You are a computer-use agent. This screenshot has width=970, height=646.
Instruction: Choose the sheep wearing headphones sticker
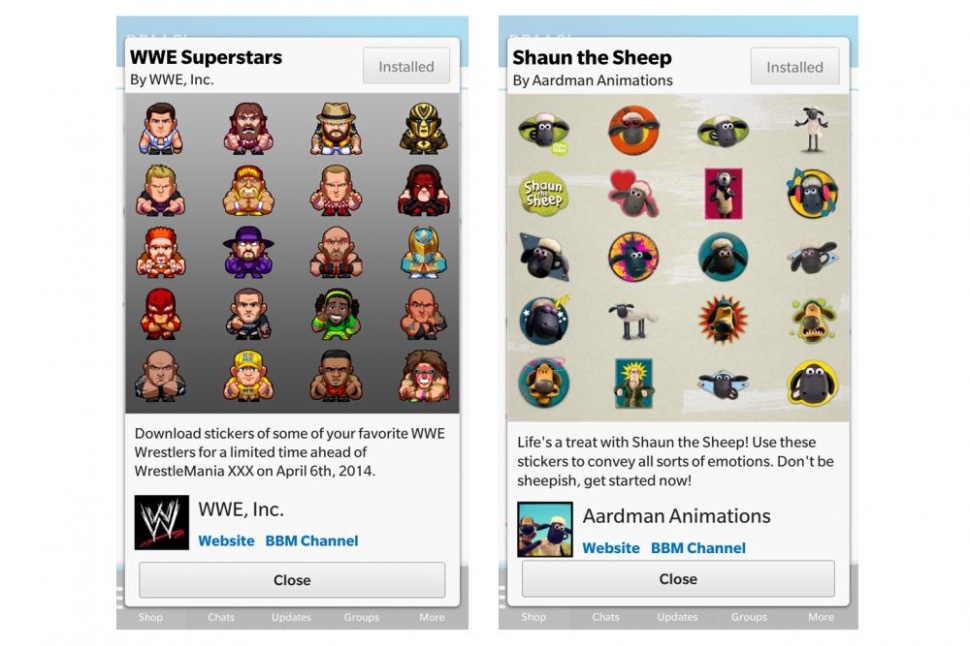(812, 193)
